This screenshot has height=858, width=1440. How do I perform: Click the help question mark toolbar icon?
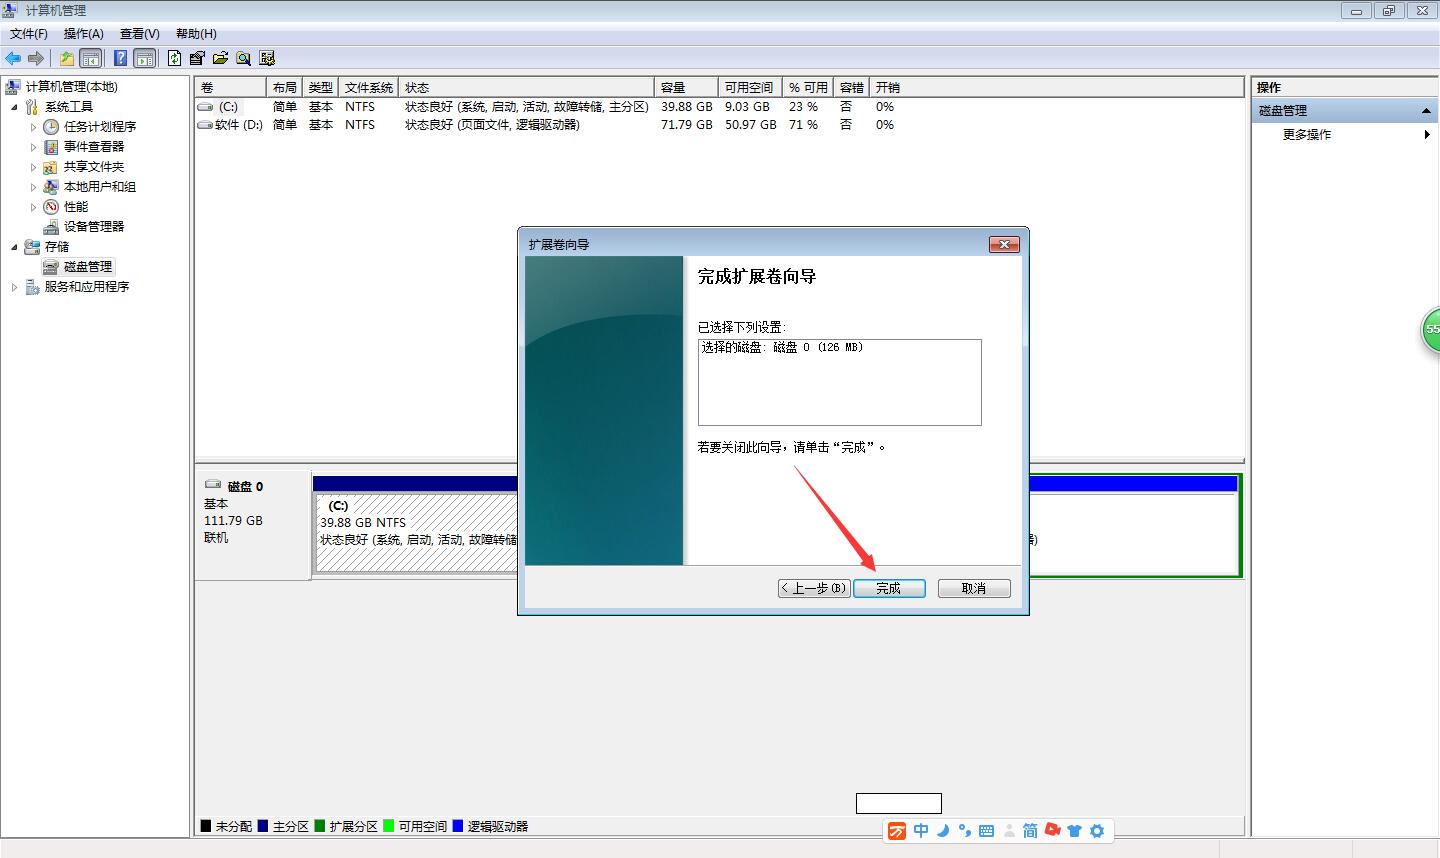tap(120, 58)
